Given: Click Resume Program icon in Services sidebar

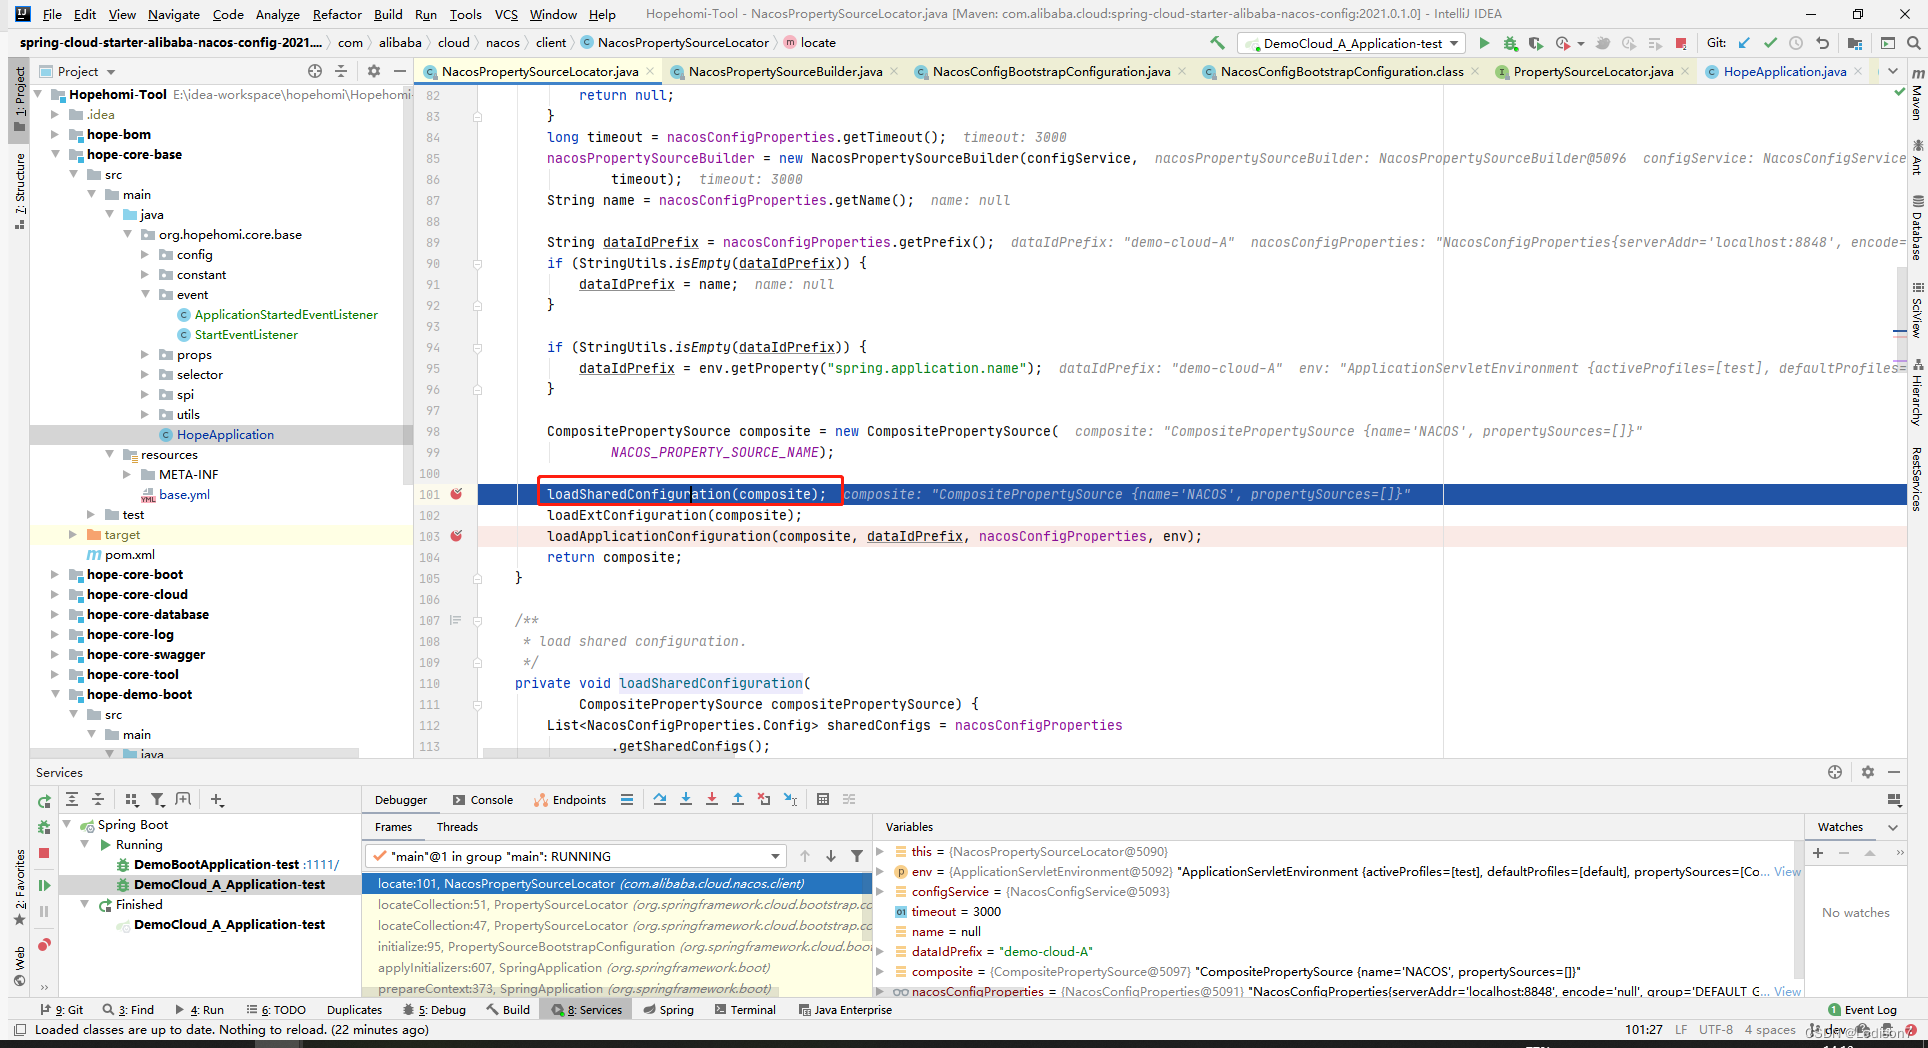Looking at the screenshot, I should point(44,885).
